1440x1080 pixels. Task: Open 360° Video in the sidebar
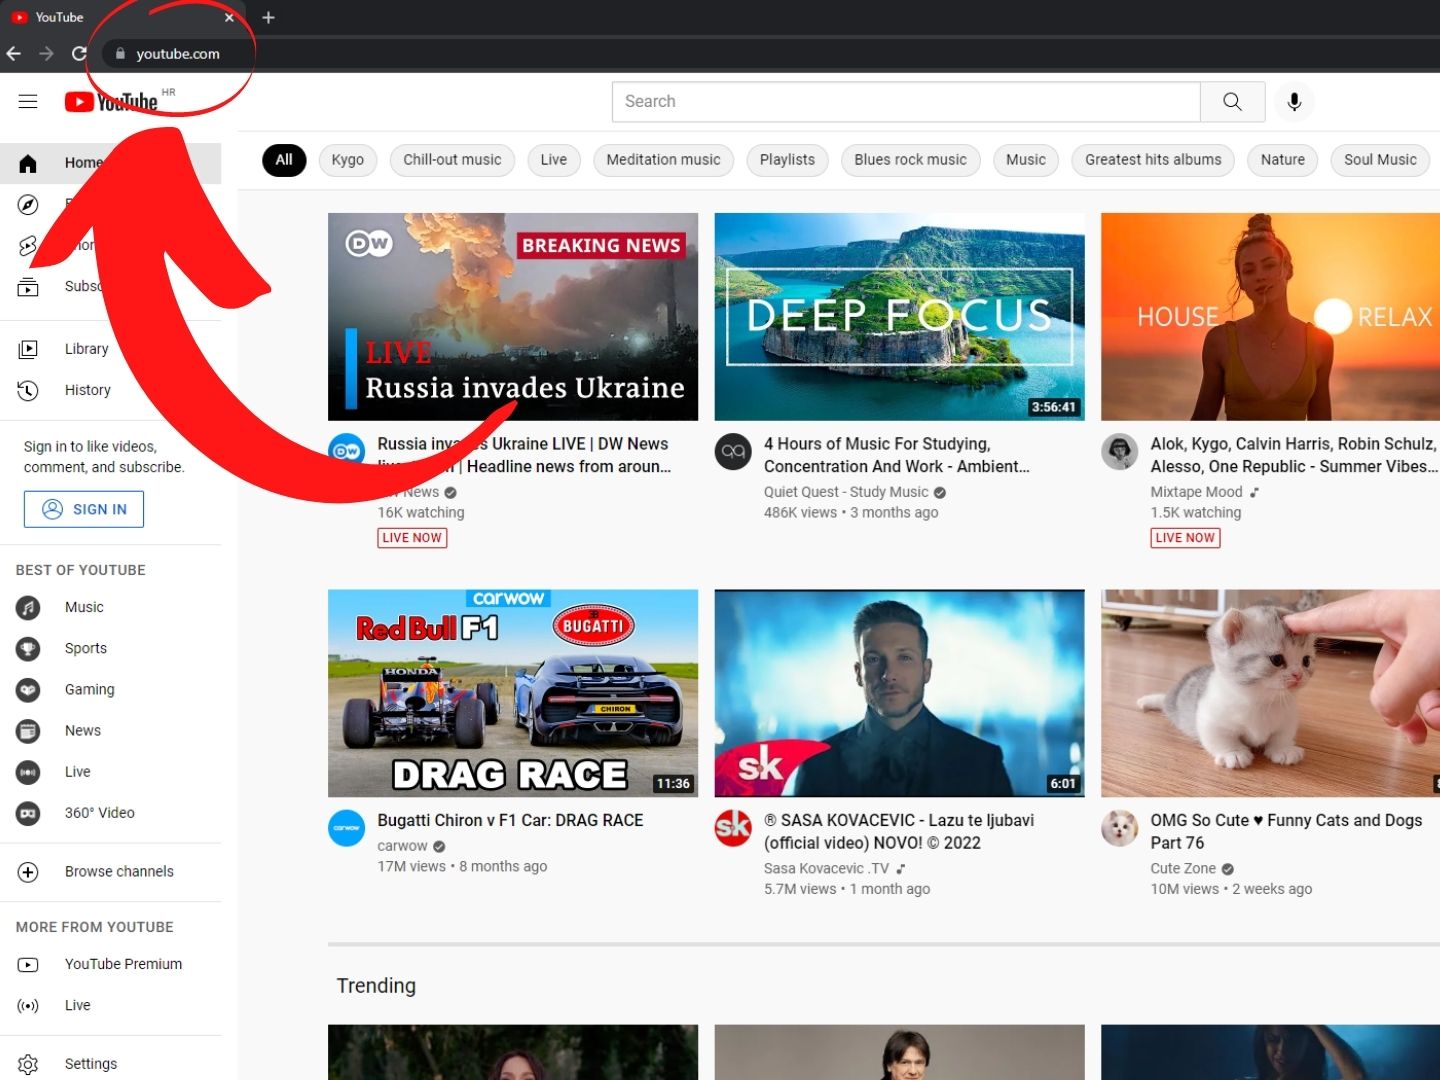(x=110, y=812)
